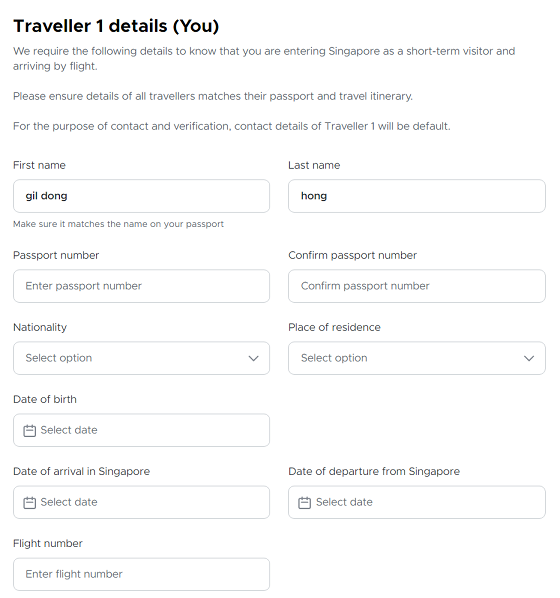The width and height of the screenshot is (560, 598).
Task: Open the Date of departure from Singapore field
Action: (417, 502)
